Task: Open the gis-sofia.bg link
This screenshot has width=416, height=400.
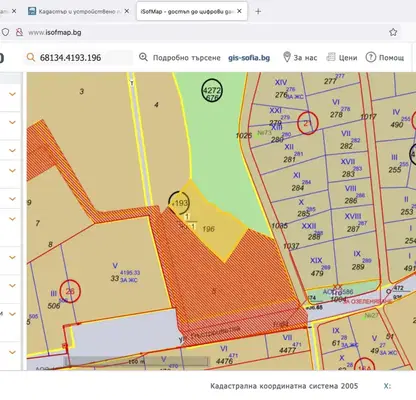Action: (249, 58)
